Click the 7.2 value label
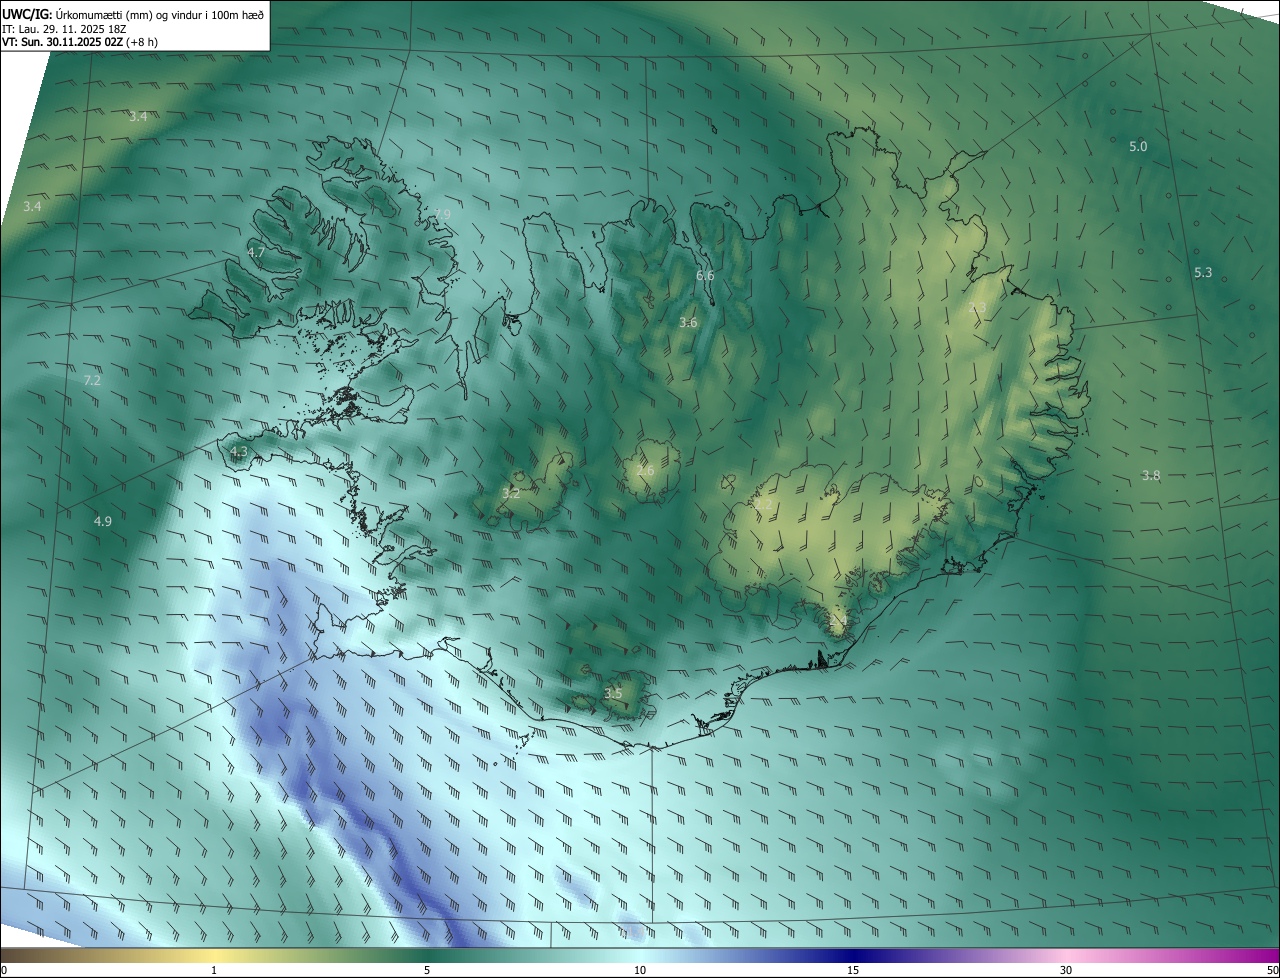Viewport: 1280px width, 978px height. click(x=92, y=381)
